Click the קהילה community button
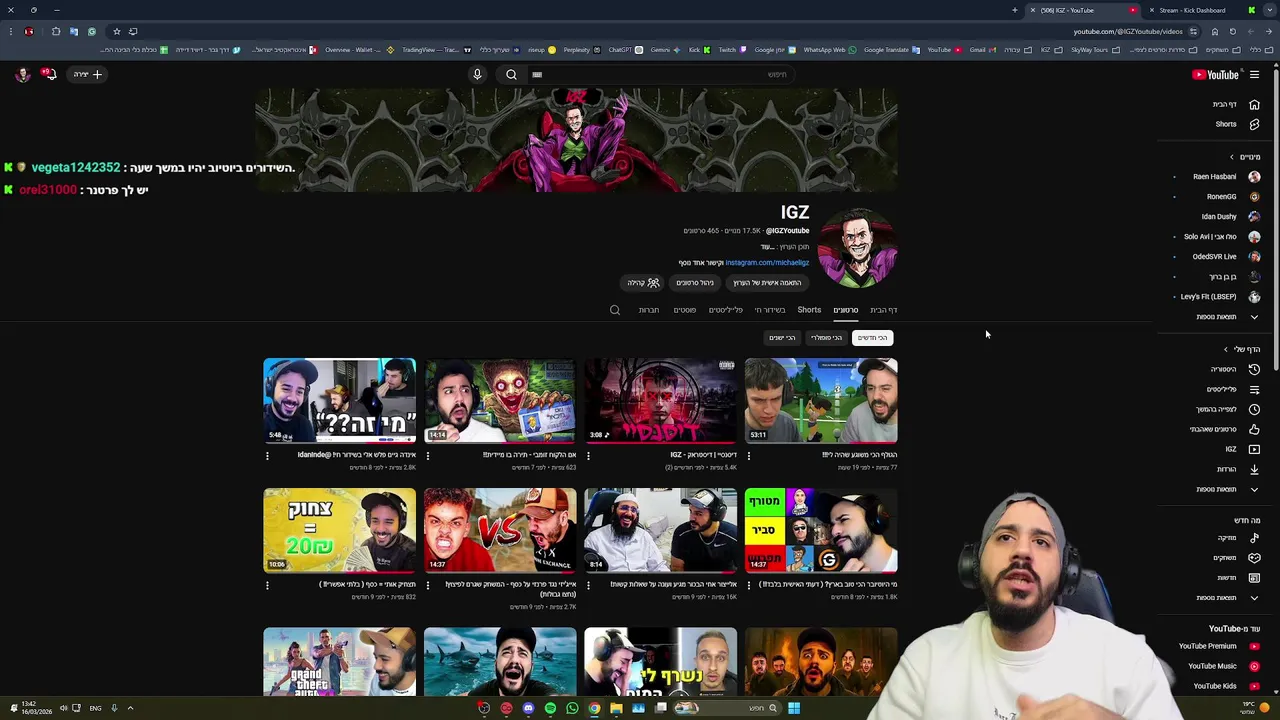Viewport: 1280px width, 720px height. click(x=643, y=283)
